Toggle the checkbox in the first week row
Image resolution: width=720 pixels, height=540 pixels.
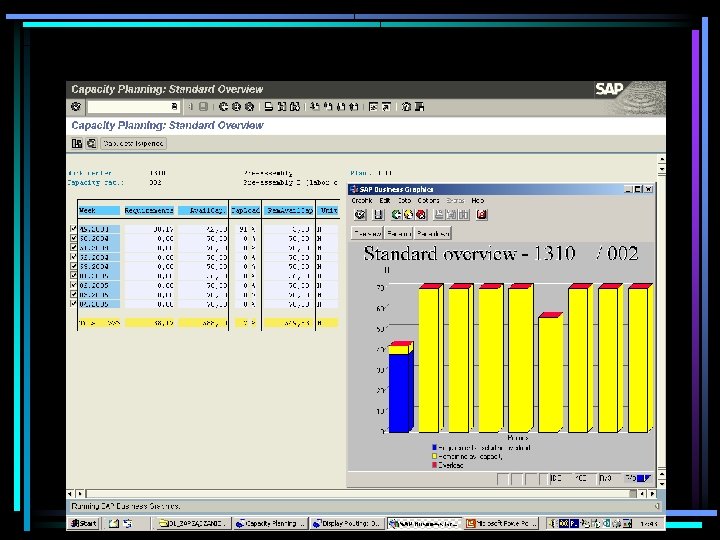click(x=73, y=229)
